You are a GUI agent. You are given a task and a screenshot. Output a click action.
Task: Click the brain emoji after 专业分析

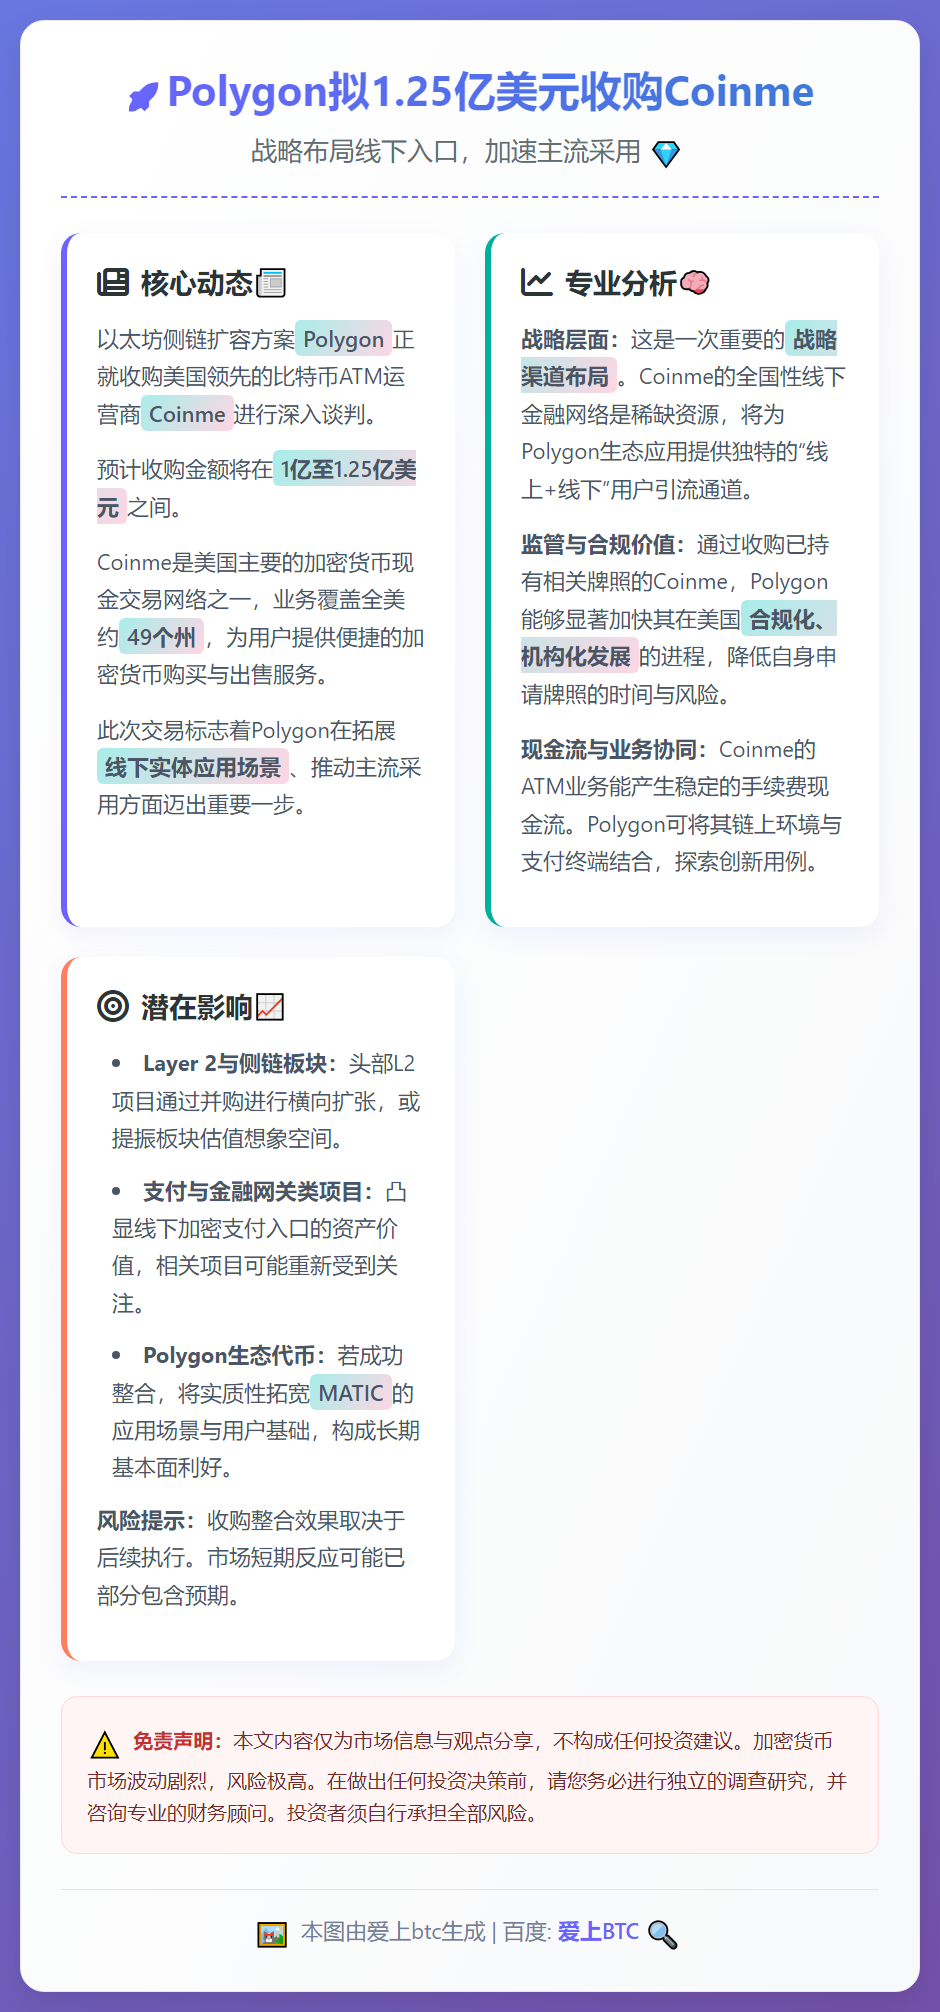pos(695,283)
